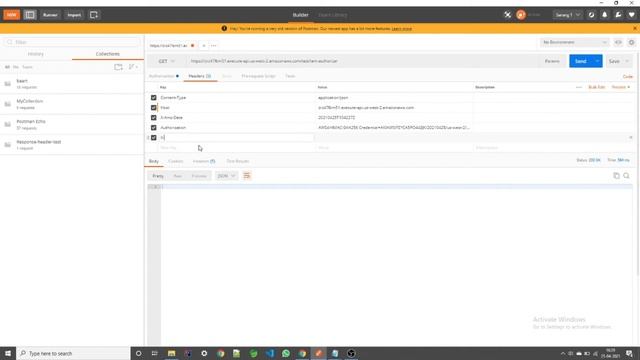
Task: Open the Runner
Action: pos(50,15)
